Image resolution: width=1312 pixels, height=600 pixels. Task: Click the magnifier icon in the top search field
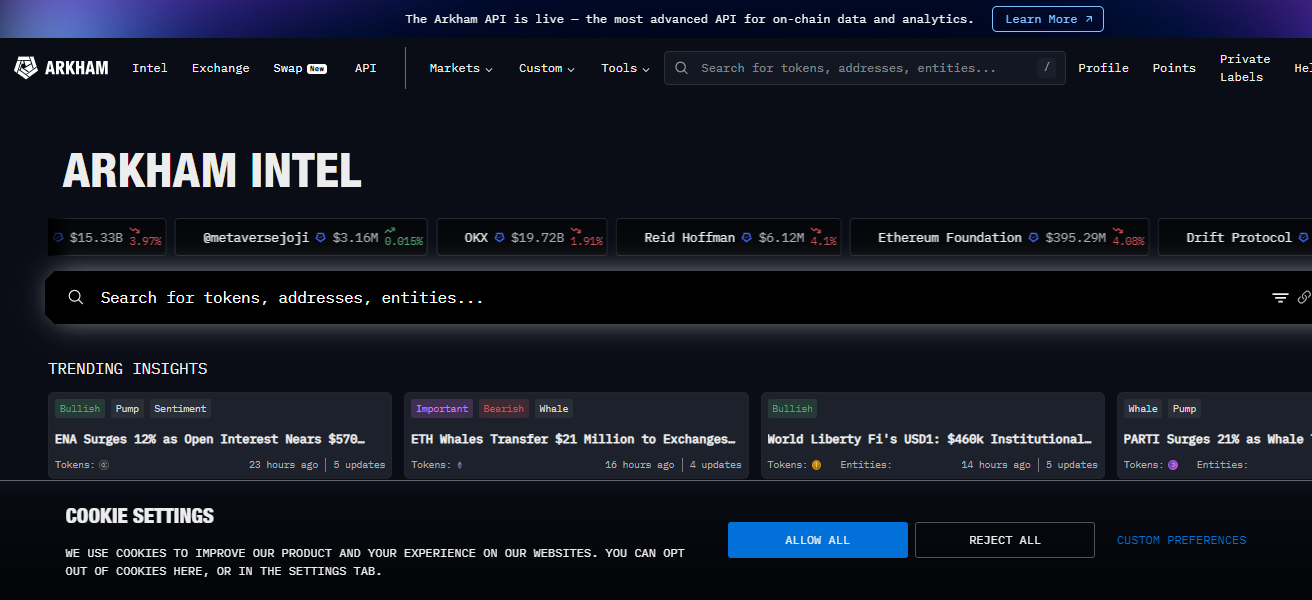[x=682, y=68]
